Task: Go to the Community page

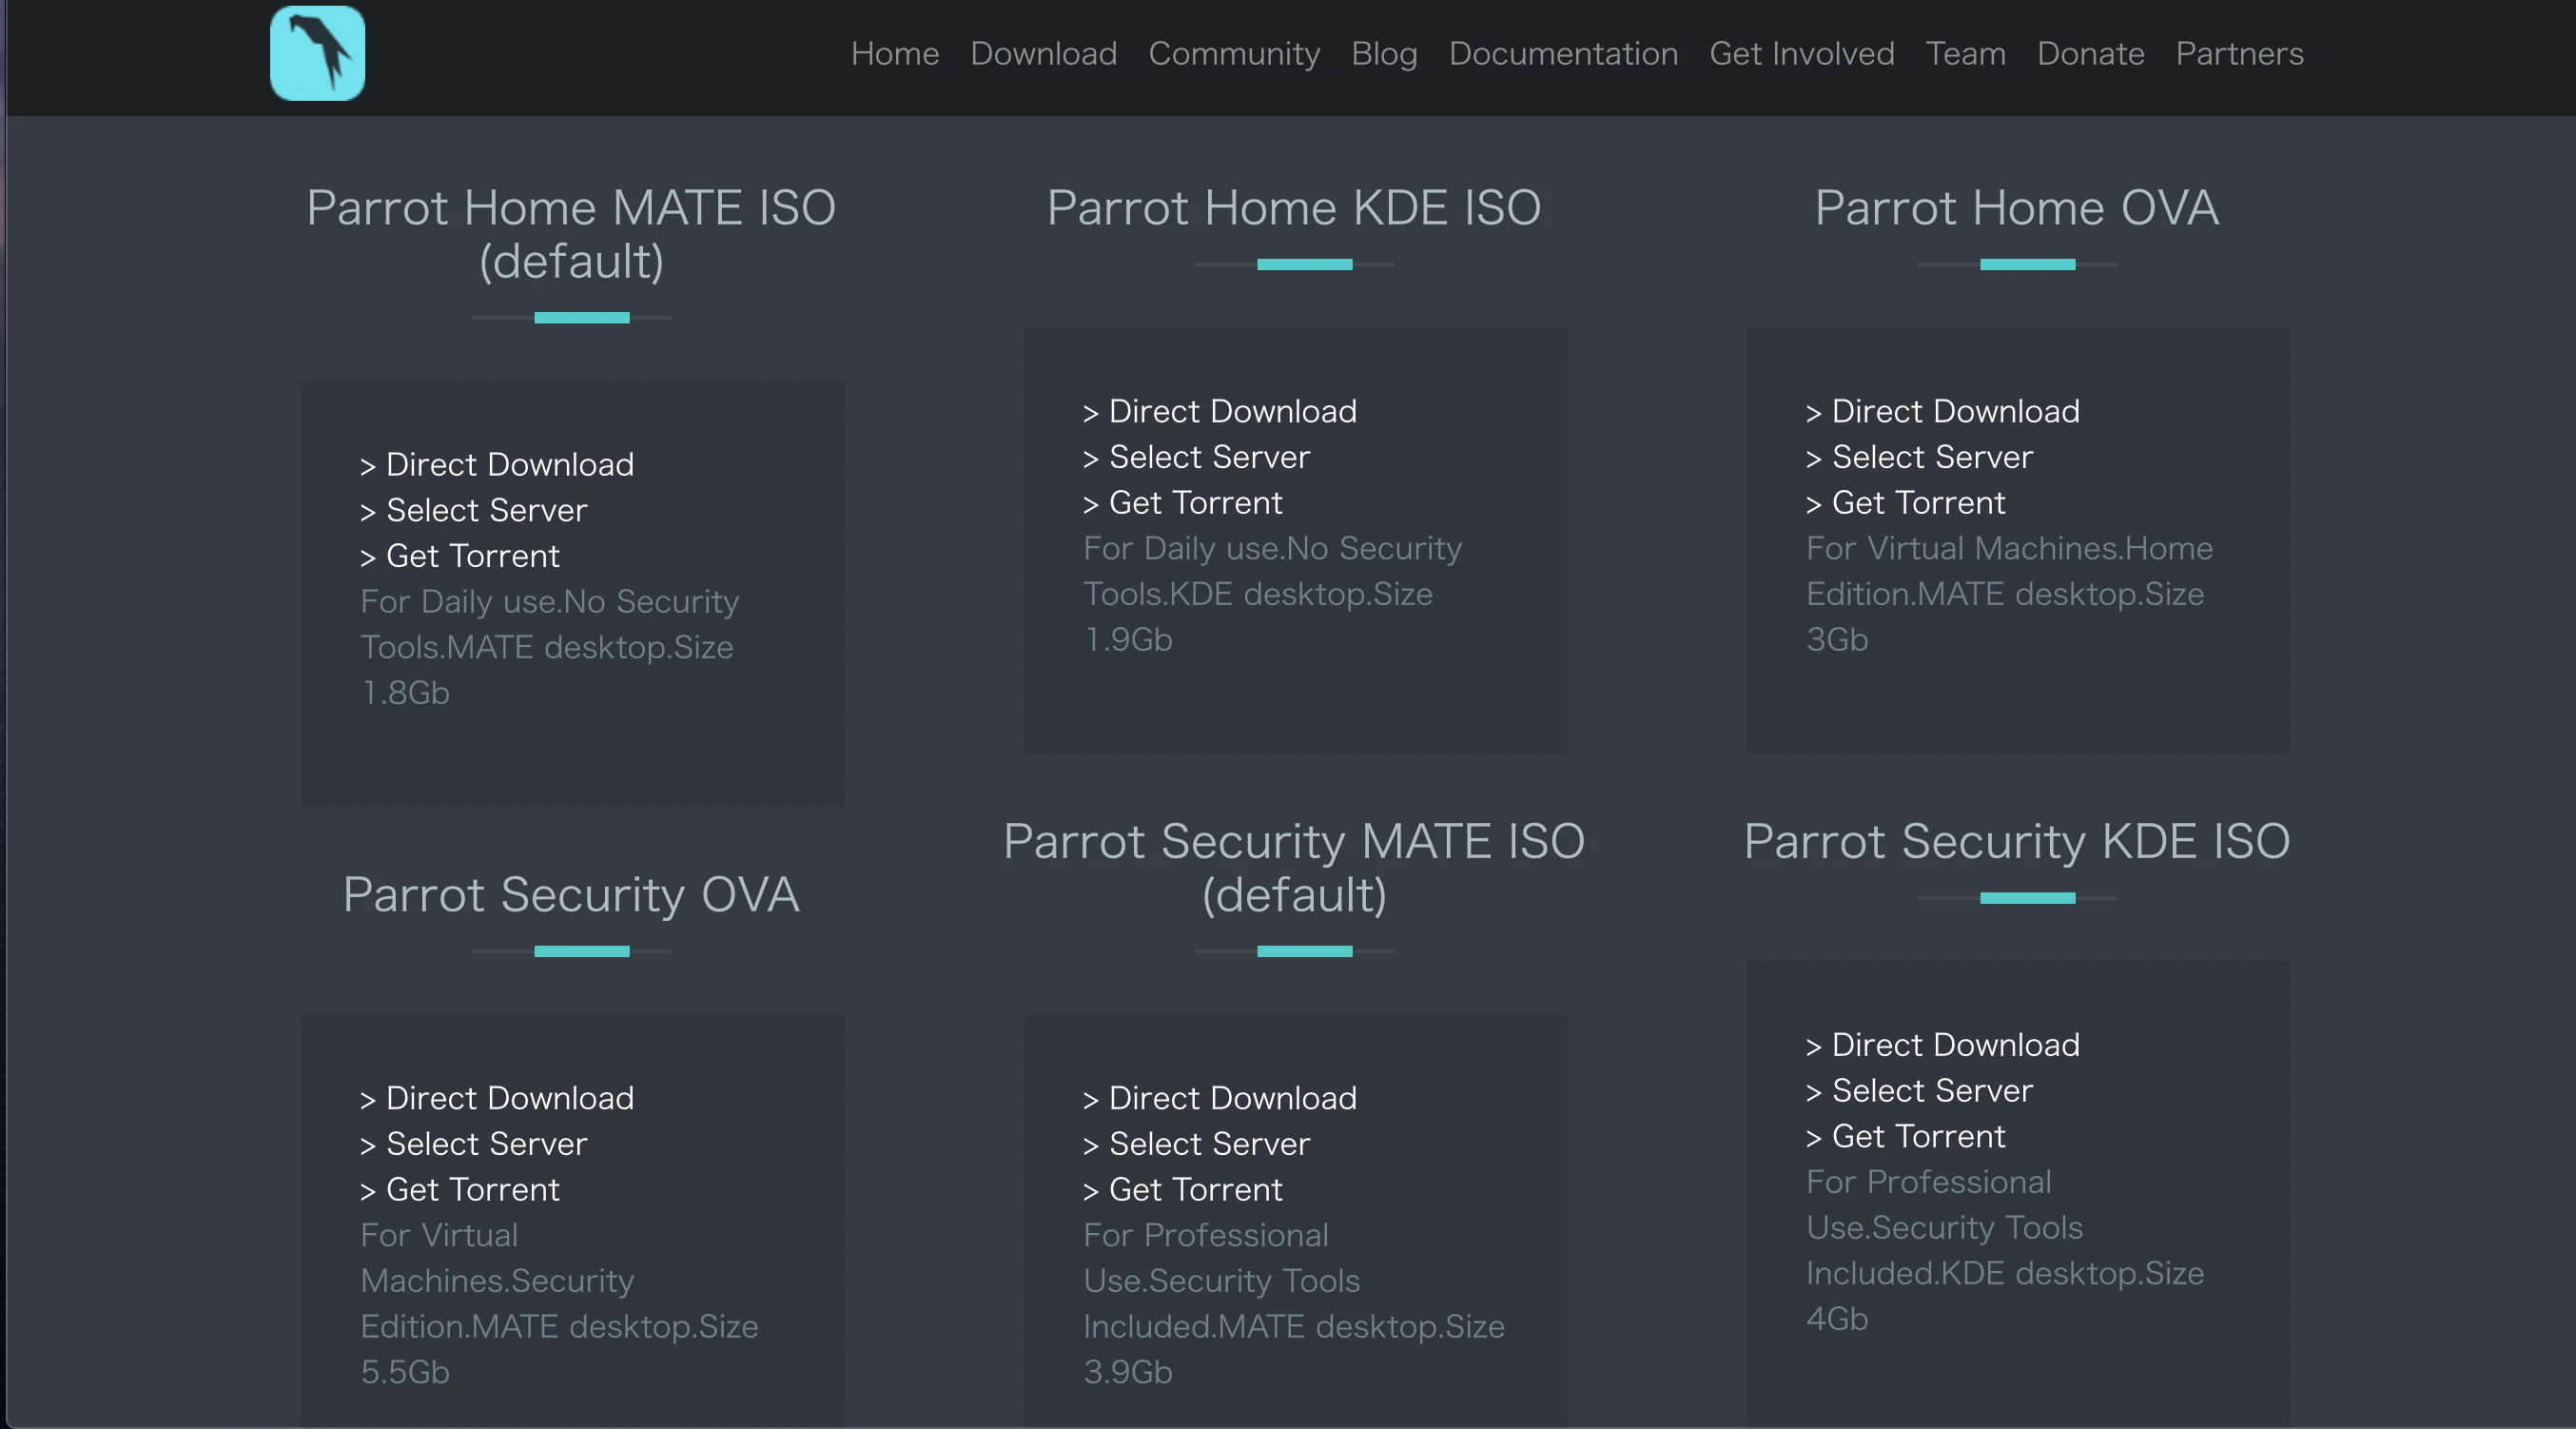Action: point(1233,53)
